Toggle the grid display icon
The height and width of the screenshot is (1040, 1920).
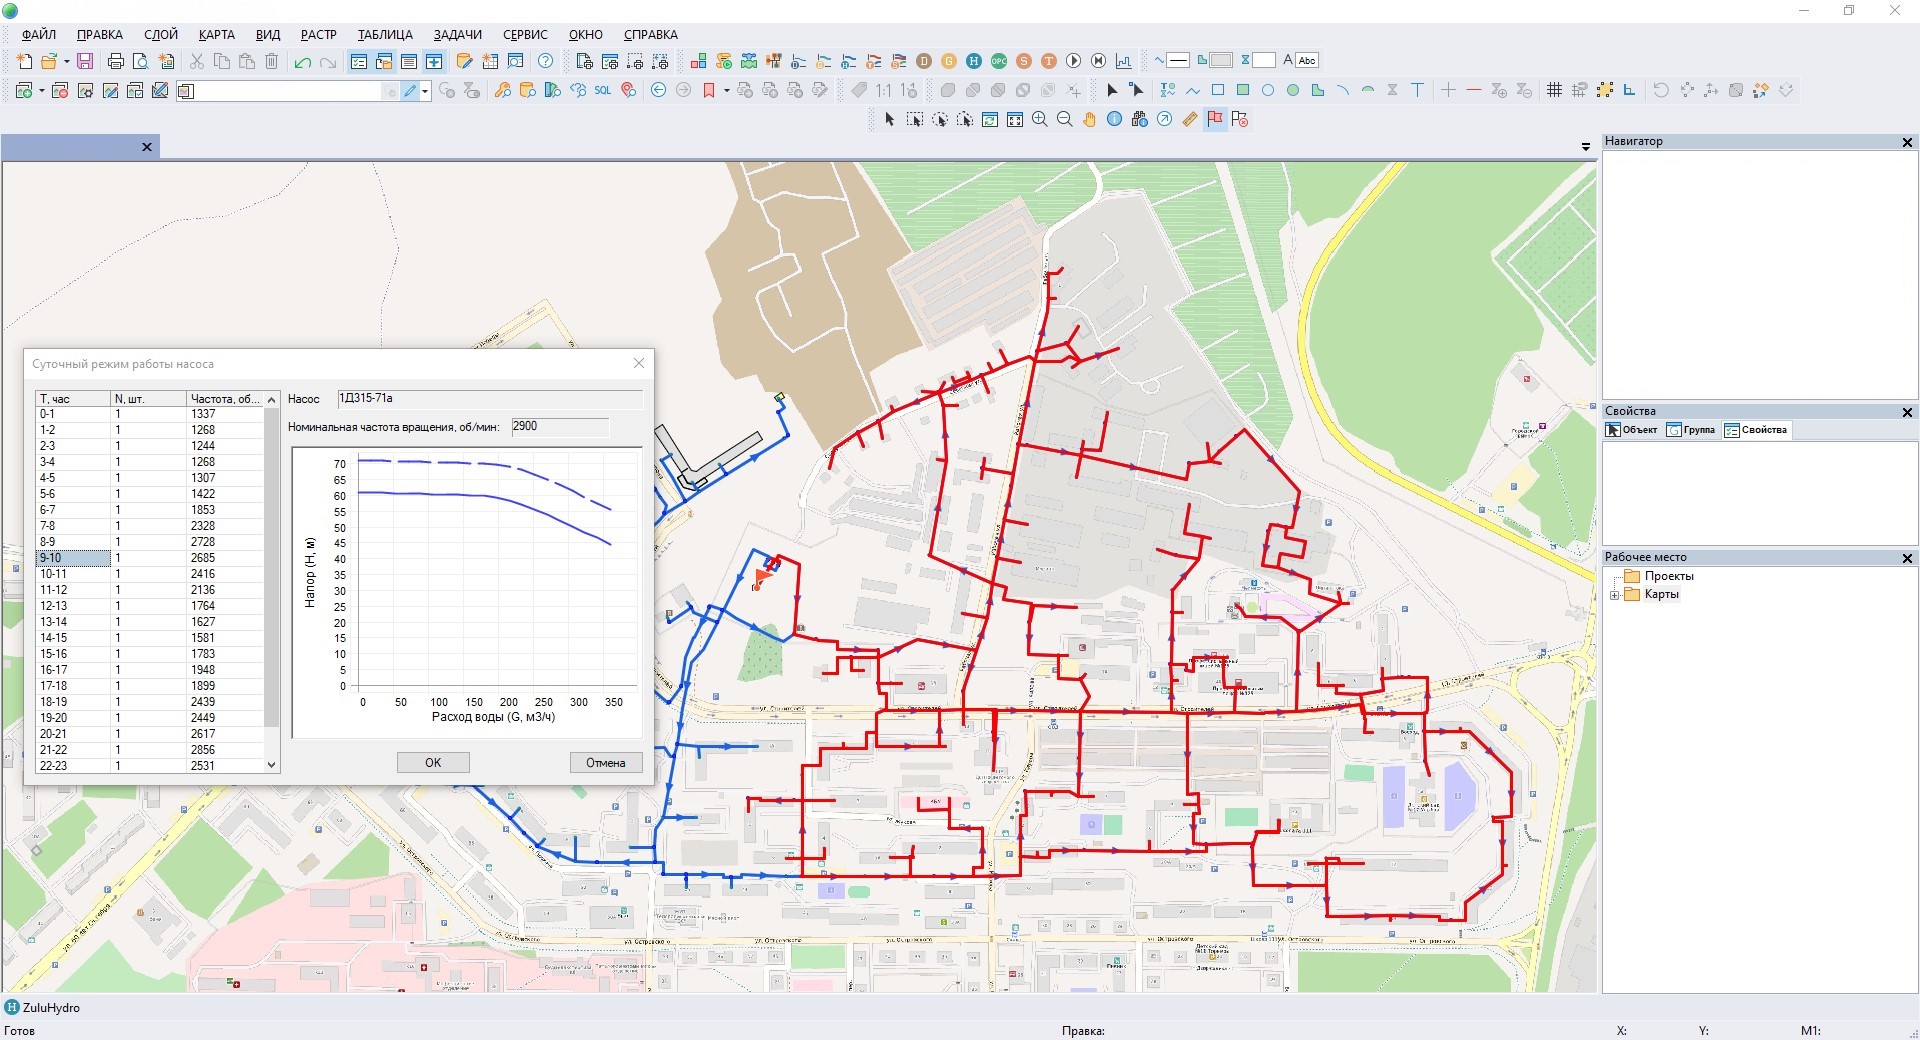(1554, 91)
